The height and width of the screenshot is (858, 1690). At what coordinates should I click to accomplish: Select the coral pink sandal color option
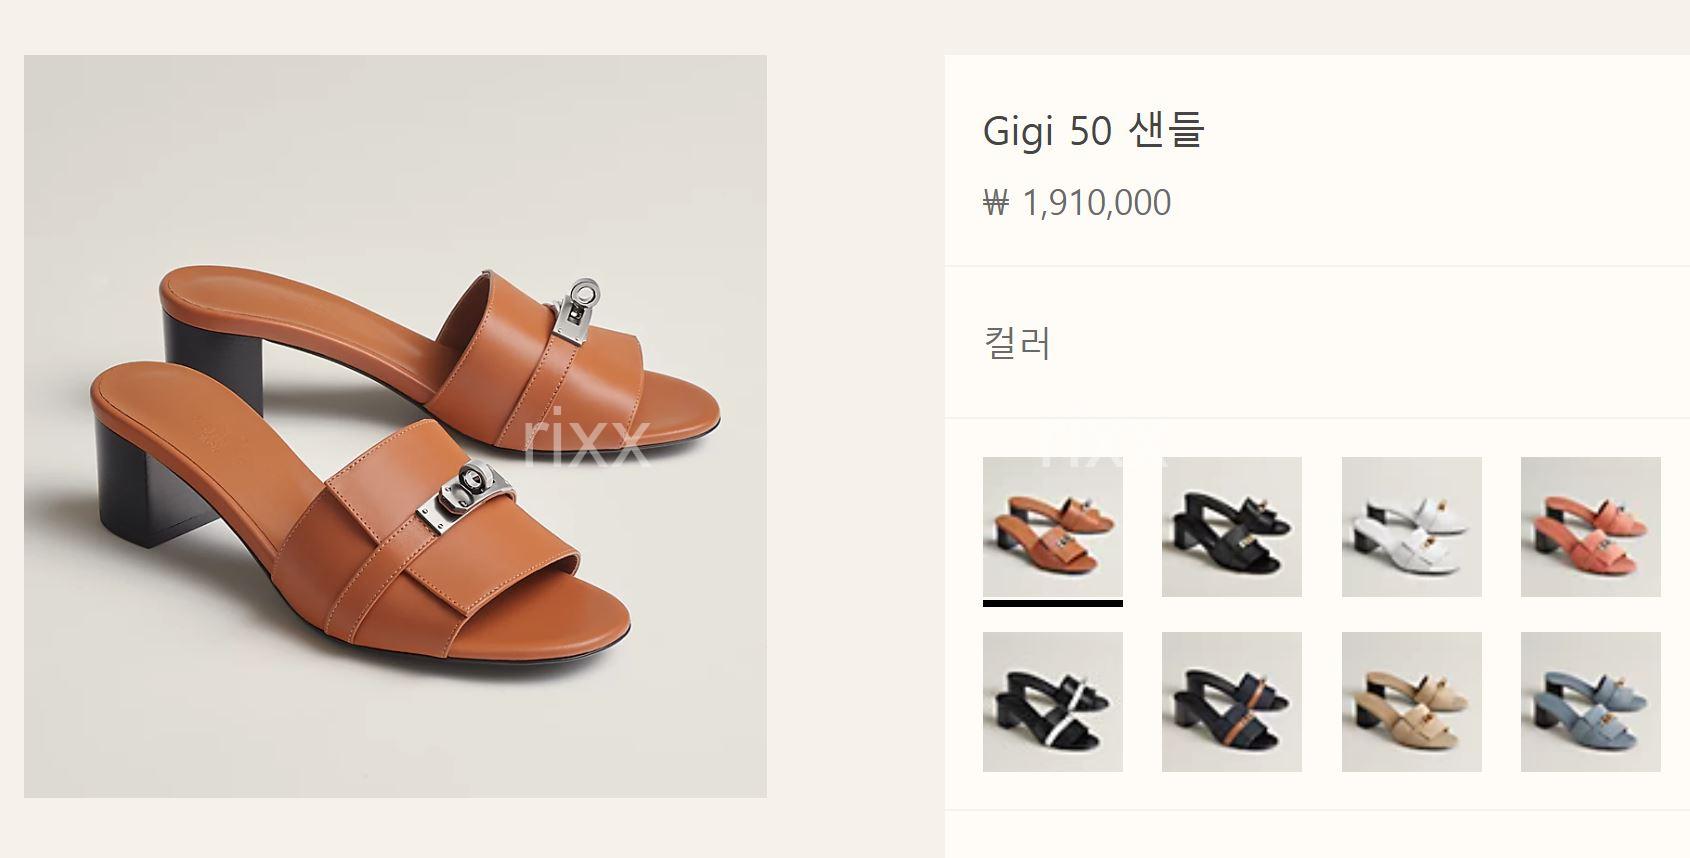pyautogui.click(x=1591, y=527)
